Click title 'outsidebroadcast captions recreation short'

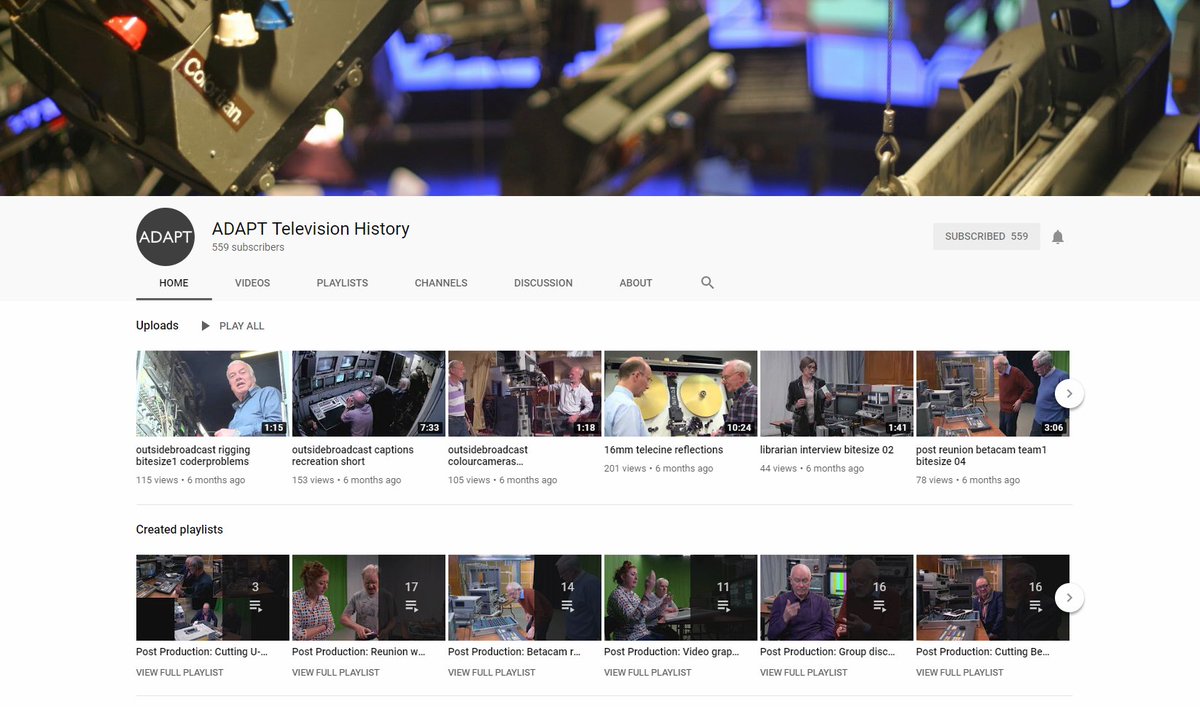point(353,456)
